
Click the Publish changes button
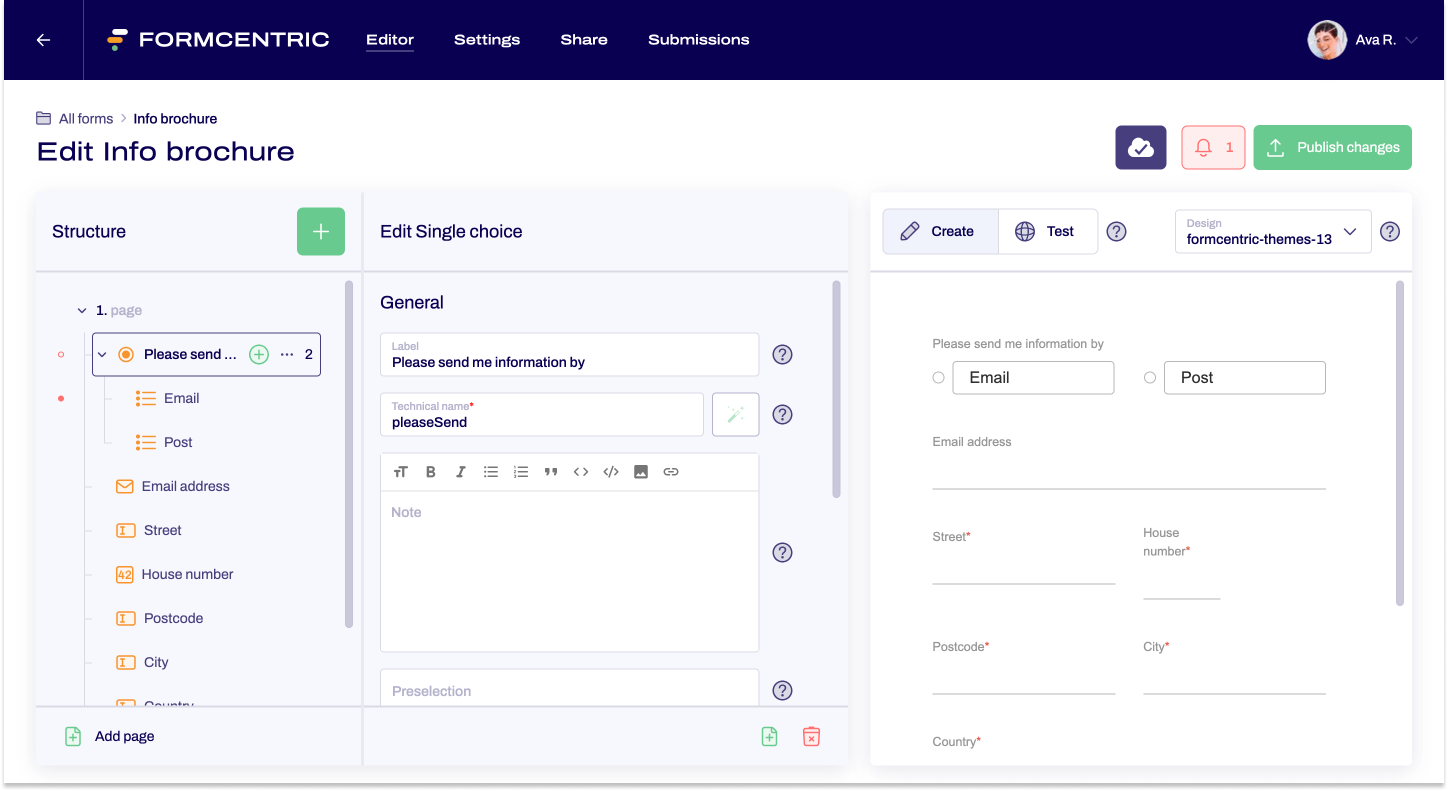pyautogui.click(x=1332, y=147)
